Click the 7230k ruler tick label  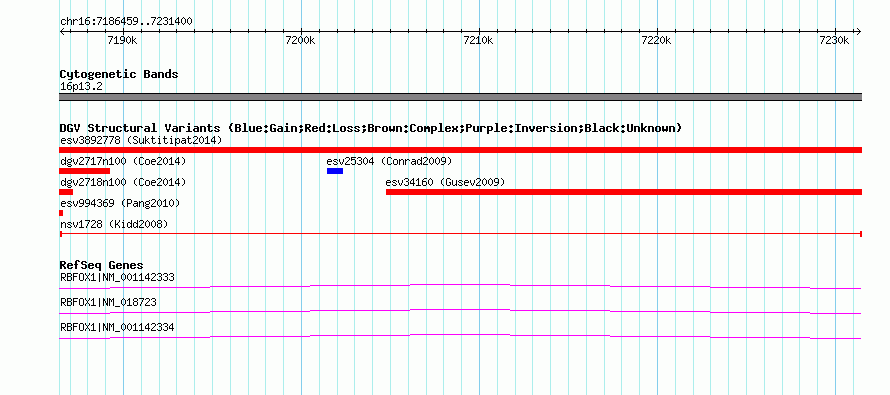[x=835, y=40]
